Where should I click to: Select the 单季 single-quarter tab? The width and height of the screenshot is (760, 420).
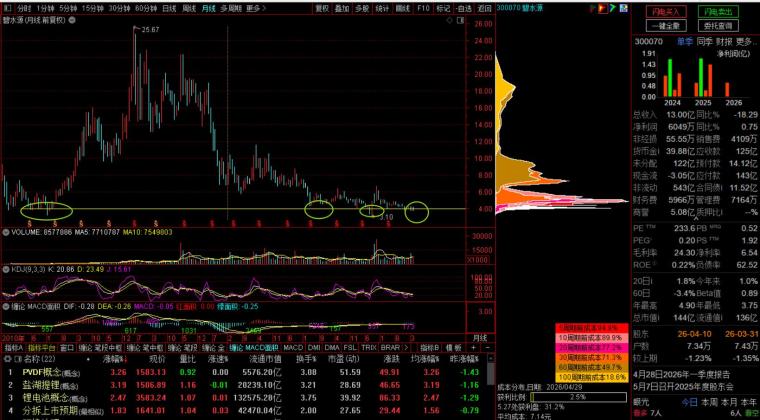click(x=685, y=42)
